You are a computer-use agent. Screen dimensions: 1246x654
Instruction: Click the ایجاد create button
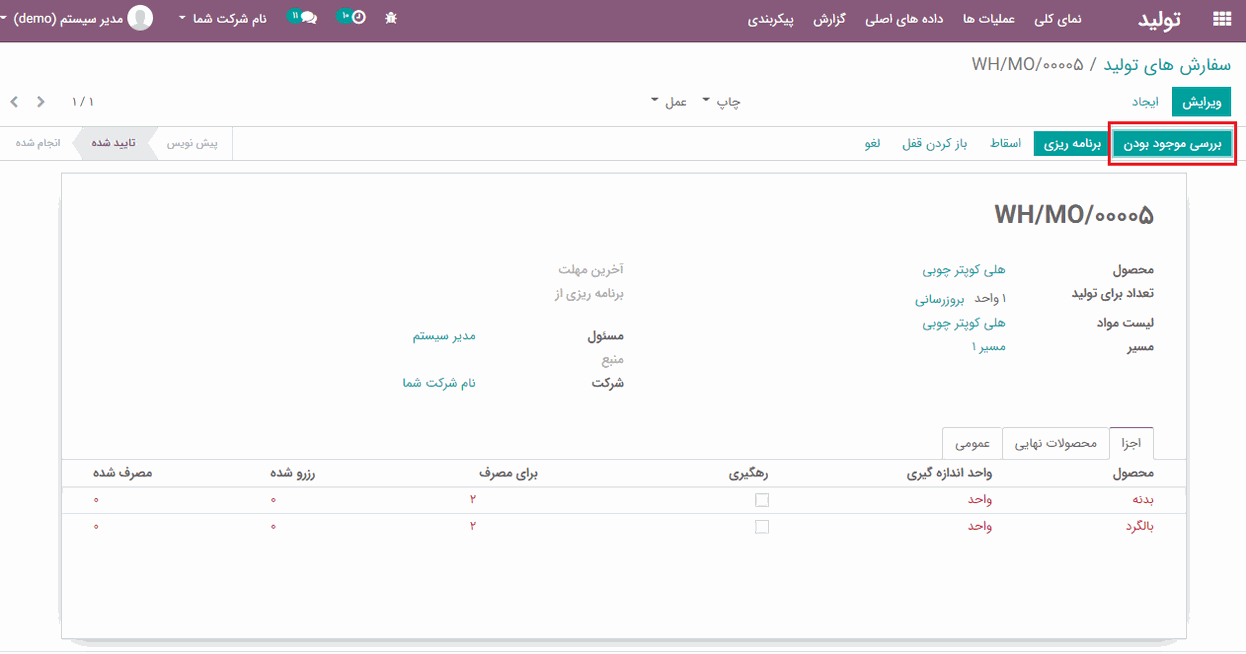tap(1145, 102)
